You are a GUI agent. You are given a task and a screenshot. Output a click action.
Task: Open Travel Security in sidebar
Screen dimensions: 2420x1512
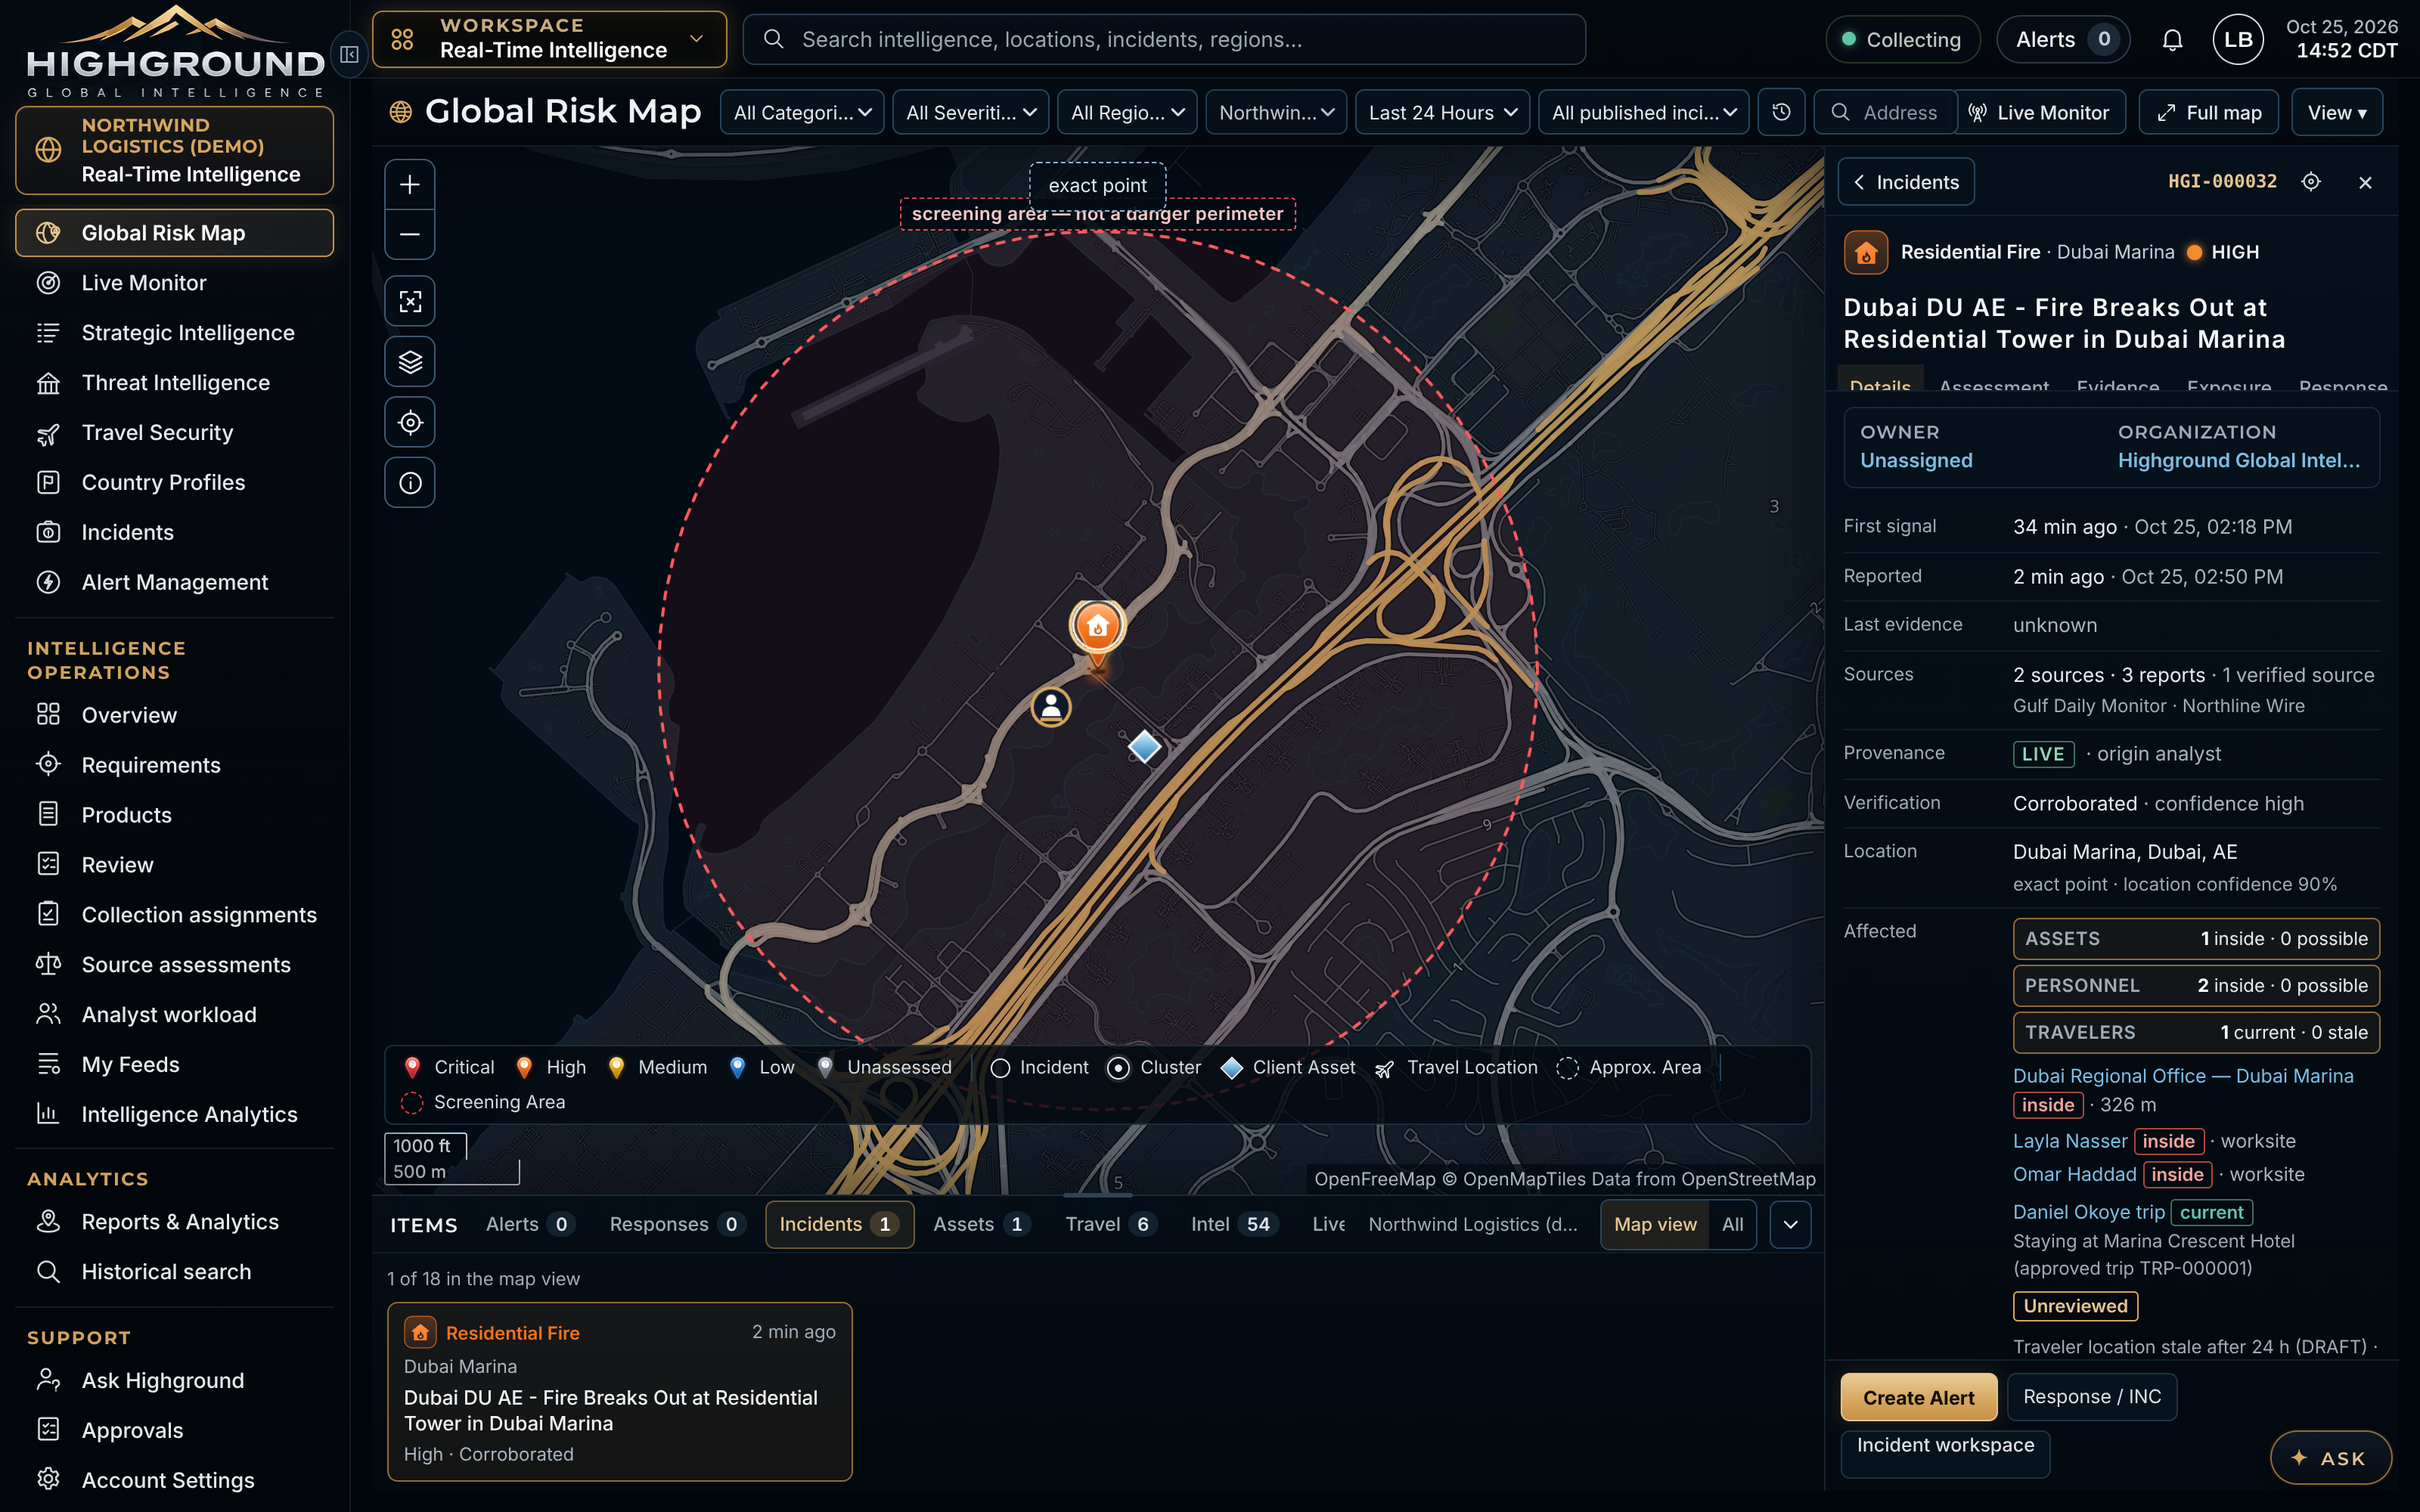(x=175, y=433)
